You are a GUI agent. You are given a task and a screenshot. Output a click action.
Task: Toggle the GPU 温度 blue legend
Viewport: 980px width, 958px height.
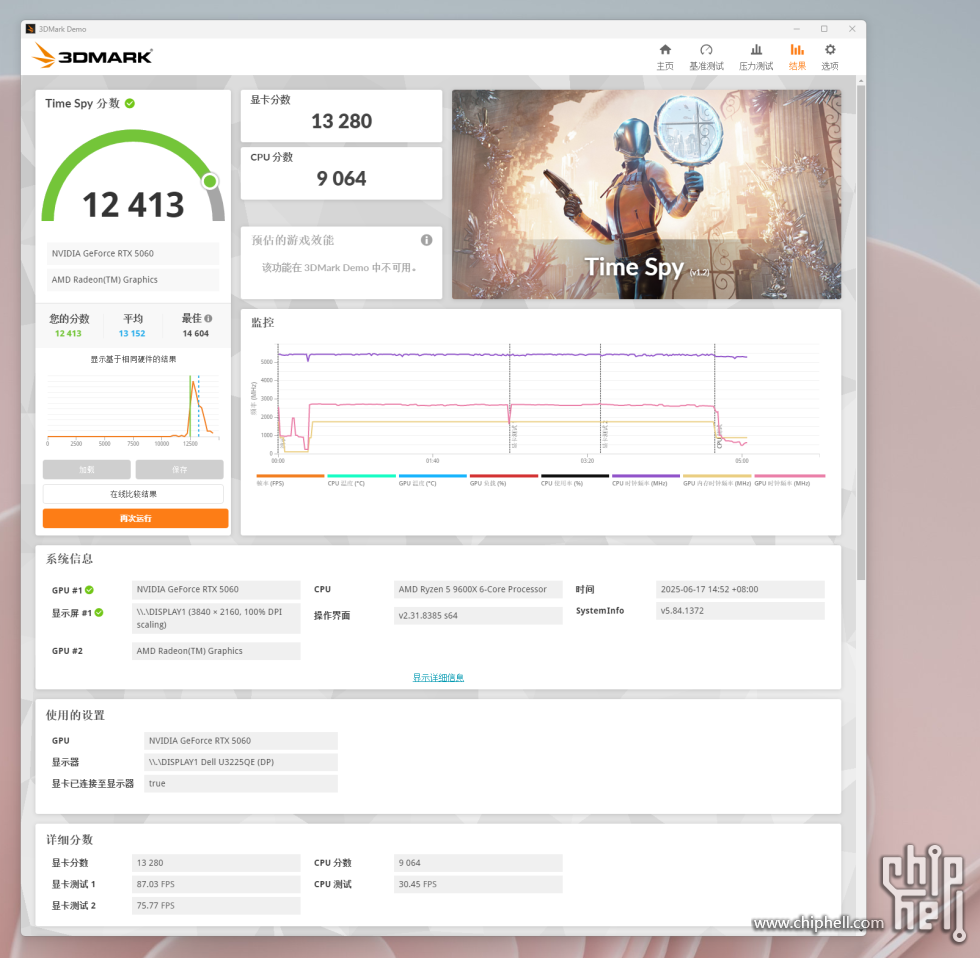pos(432,479)
